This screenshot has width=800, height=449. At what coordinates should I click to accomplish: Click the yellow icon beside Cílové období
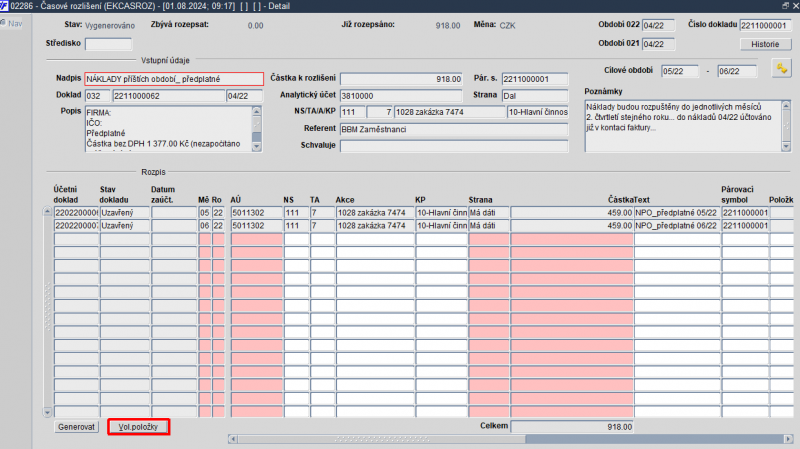coord(781,67)
